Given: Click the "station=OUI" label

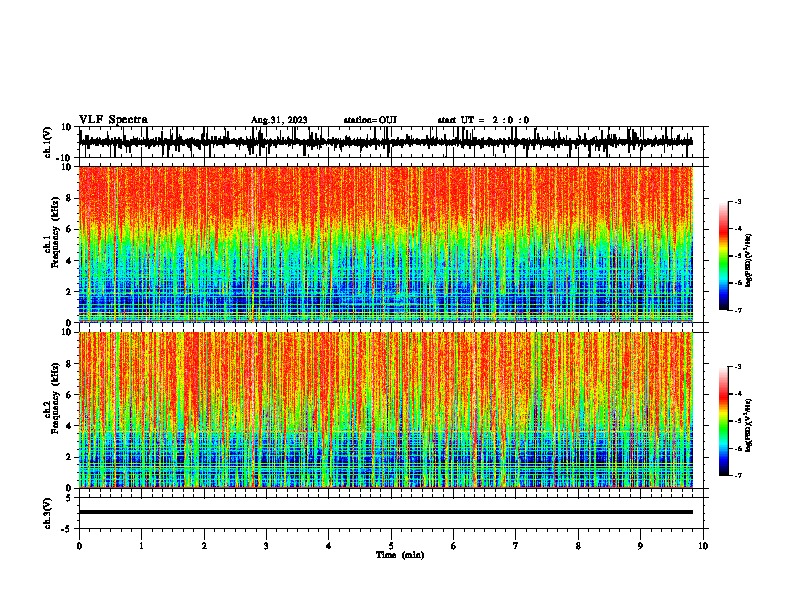Looking at the screenshot, I should pos(370,120).
